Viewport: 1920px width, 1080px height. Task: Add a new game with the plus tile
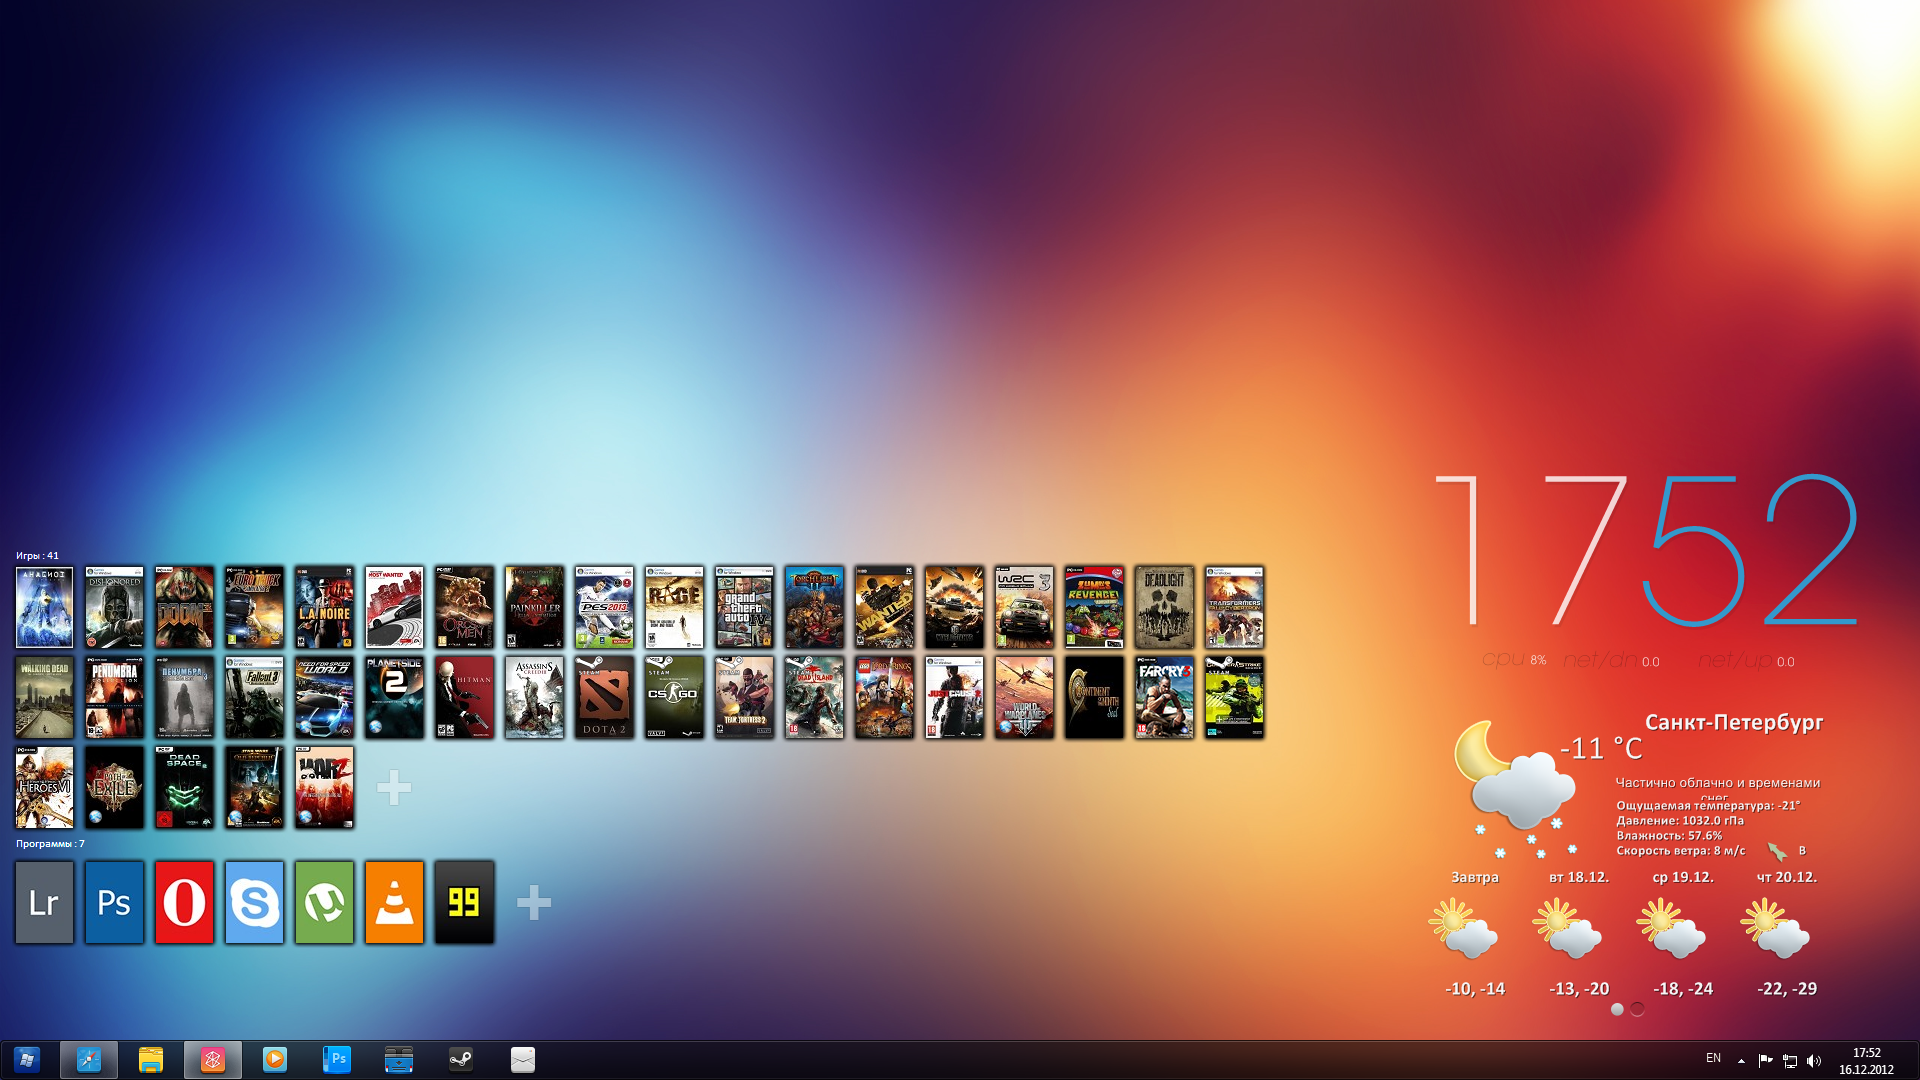(394, 788)
